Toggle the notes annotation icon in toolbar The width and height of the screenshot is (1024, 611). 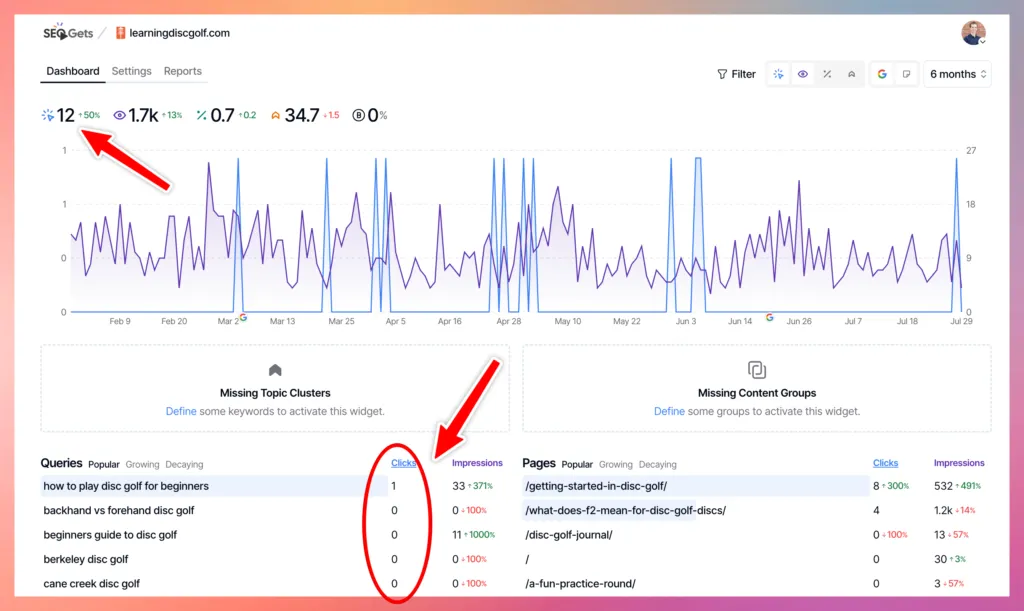click(906, 74)
